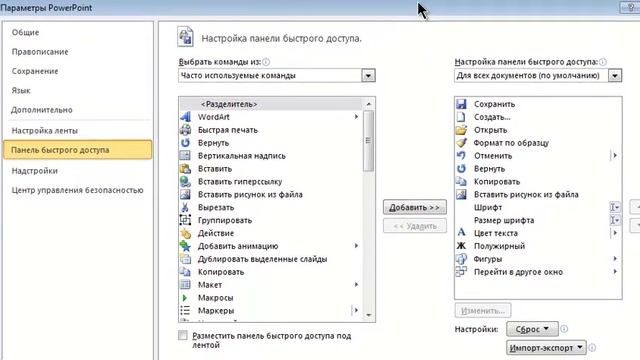Screen dimensions: 640x360
Task: Click the Copy icon in right list
Action: pyautogui.click(x=461, y=182)
